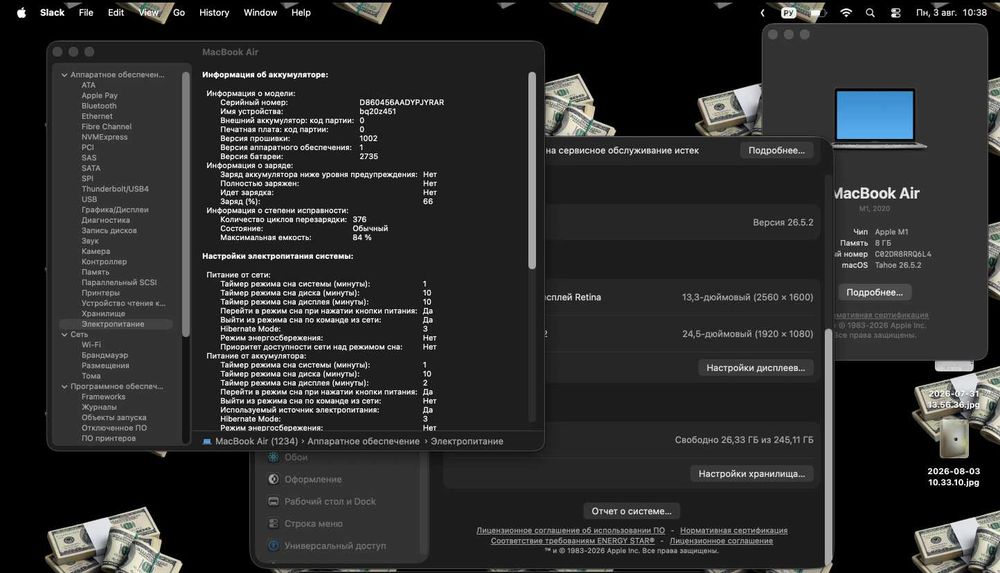Select NVMExpress in sidebar
This screenshot has width=1000, height=573.
point(105,137)
